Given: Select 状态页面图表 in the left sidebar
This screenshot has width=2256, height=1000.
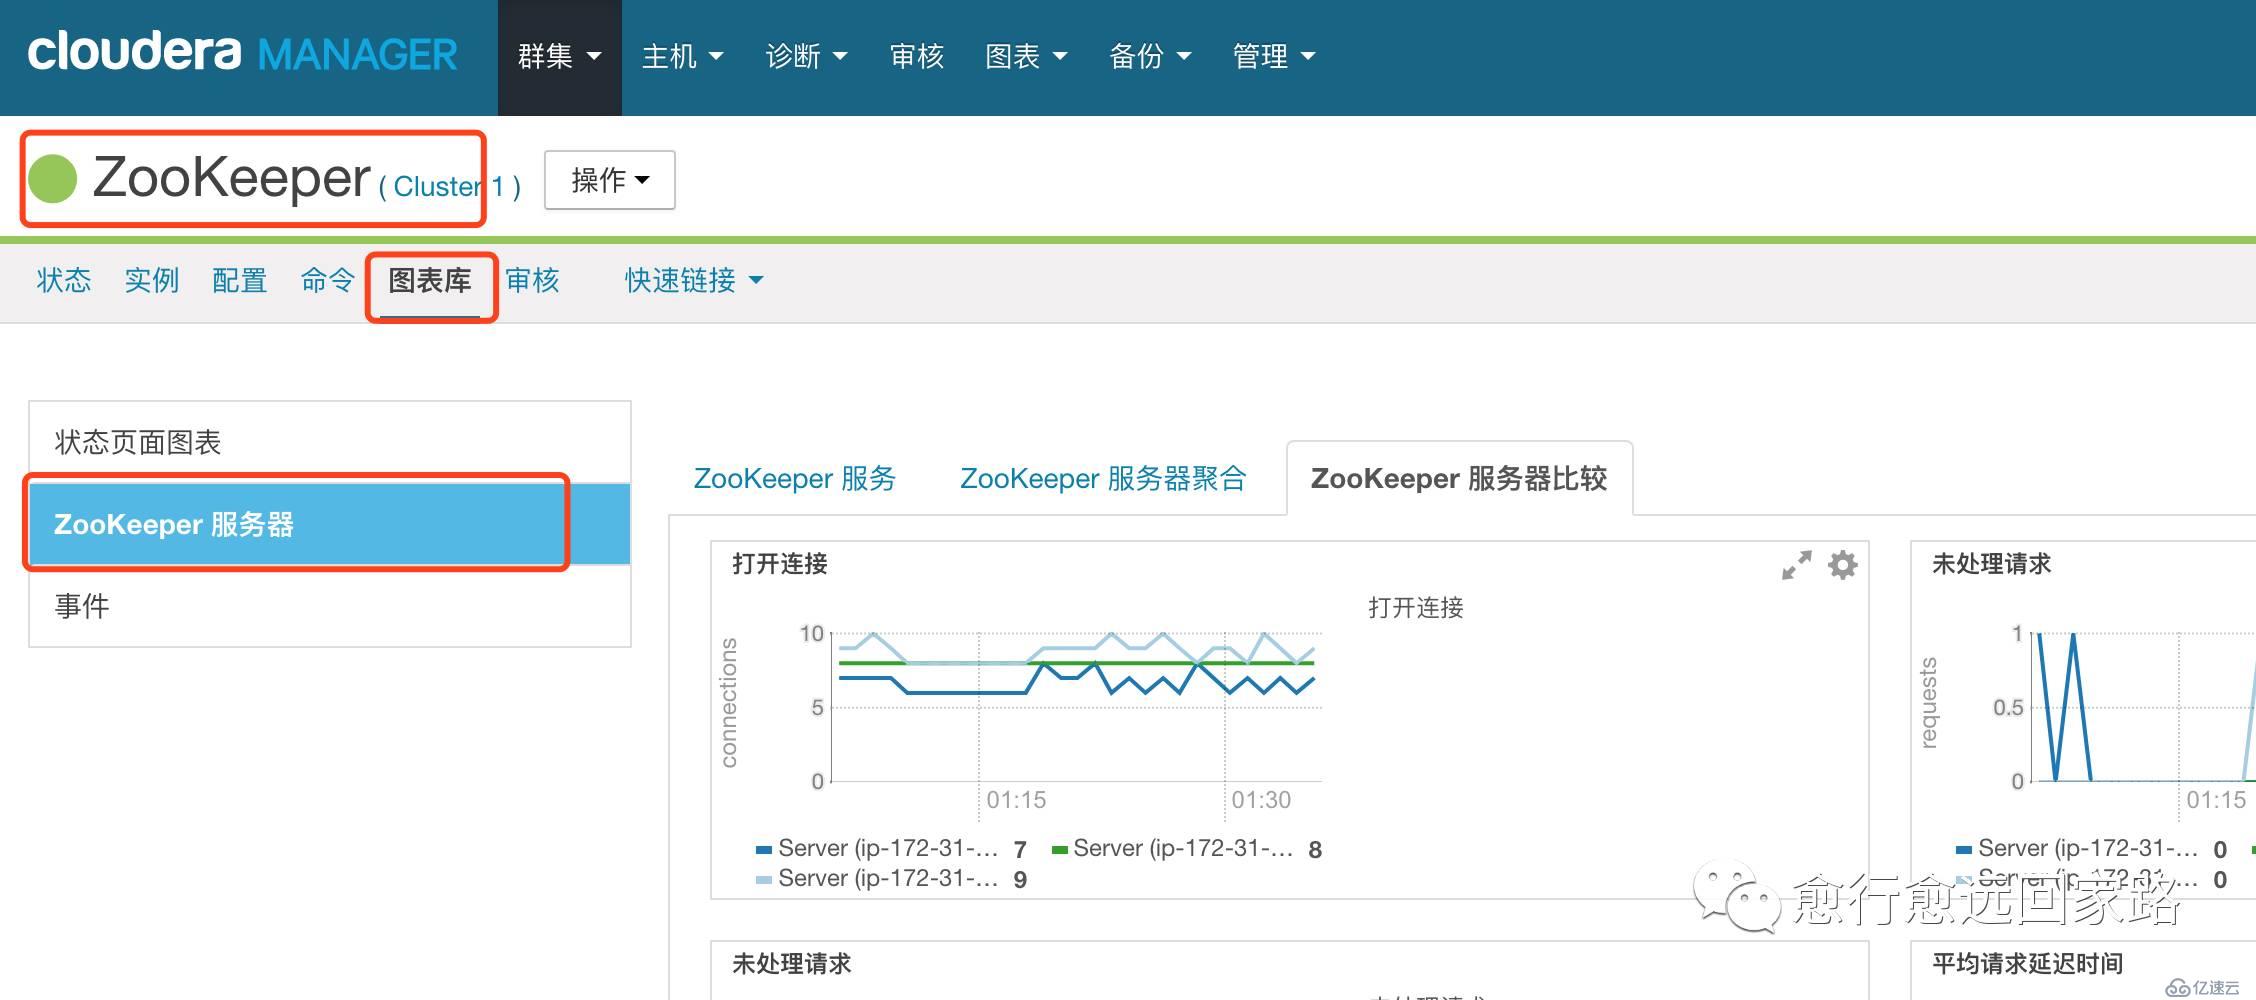Looking at the screenshot, I should tap(330, 442).
